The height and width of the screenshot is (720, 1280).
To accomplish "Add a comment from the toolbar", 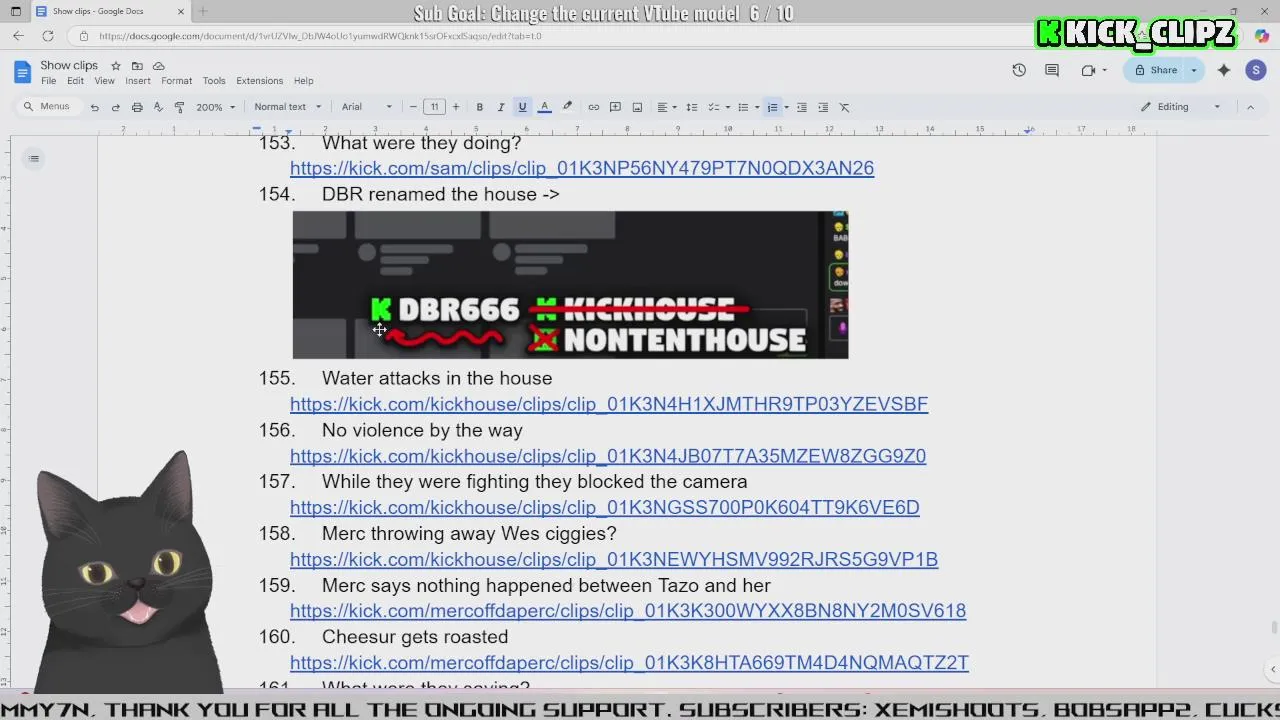I will click(x=615, y=107).
